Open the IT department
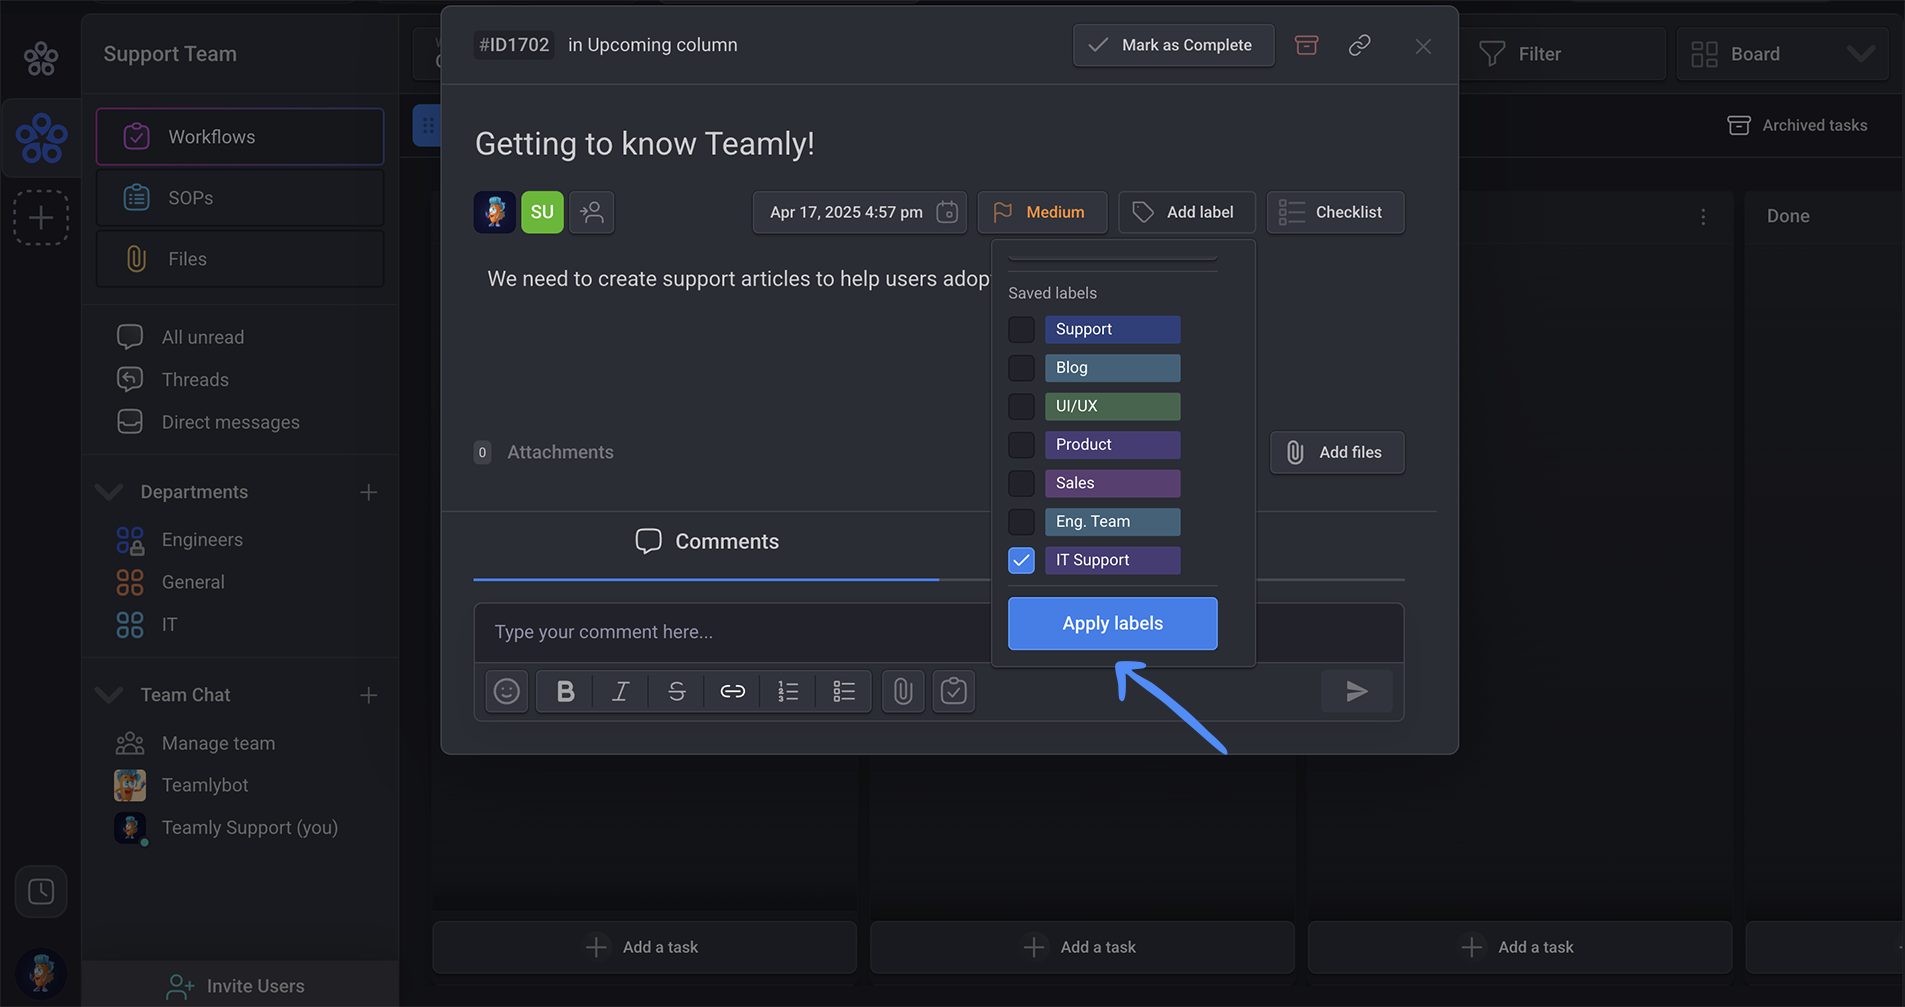The height and width of the screenshot is (1007, 1905). [x=169, y=625]
